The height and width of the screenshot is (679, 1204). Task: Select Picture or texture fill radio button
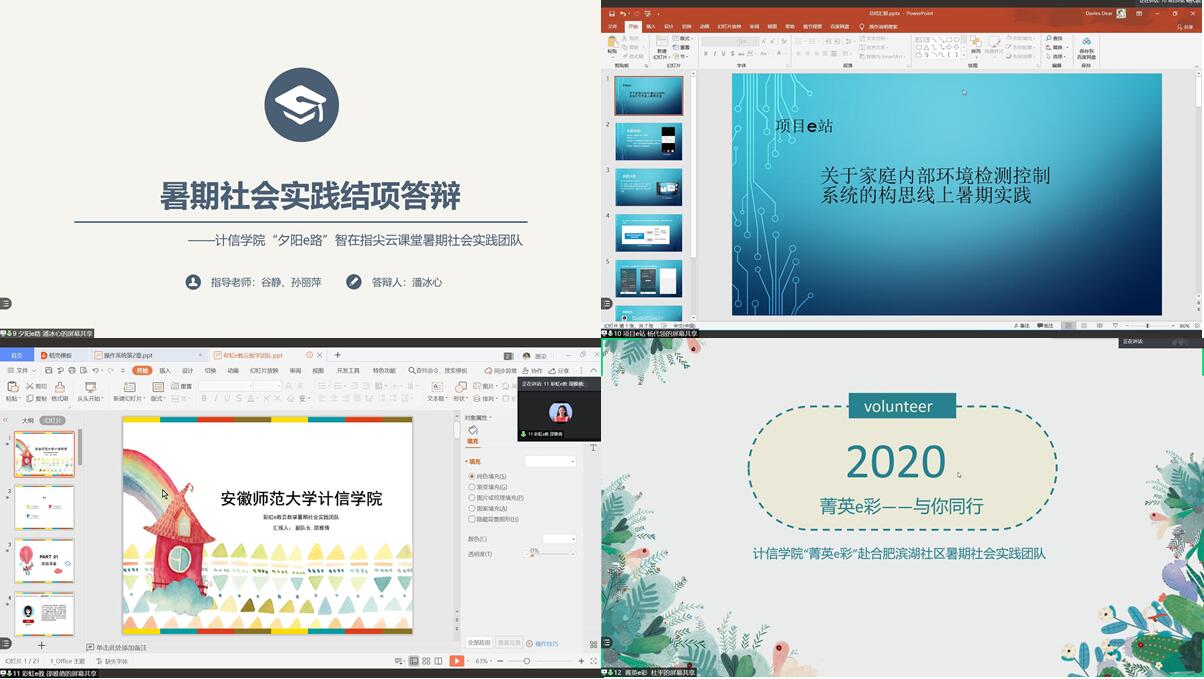point(472,497)
